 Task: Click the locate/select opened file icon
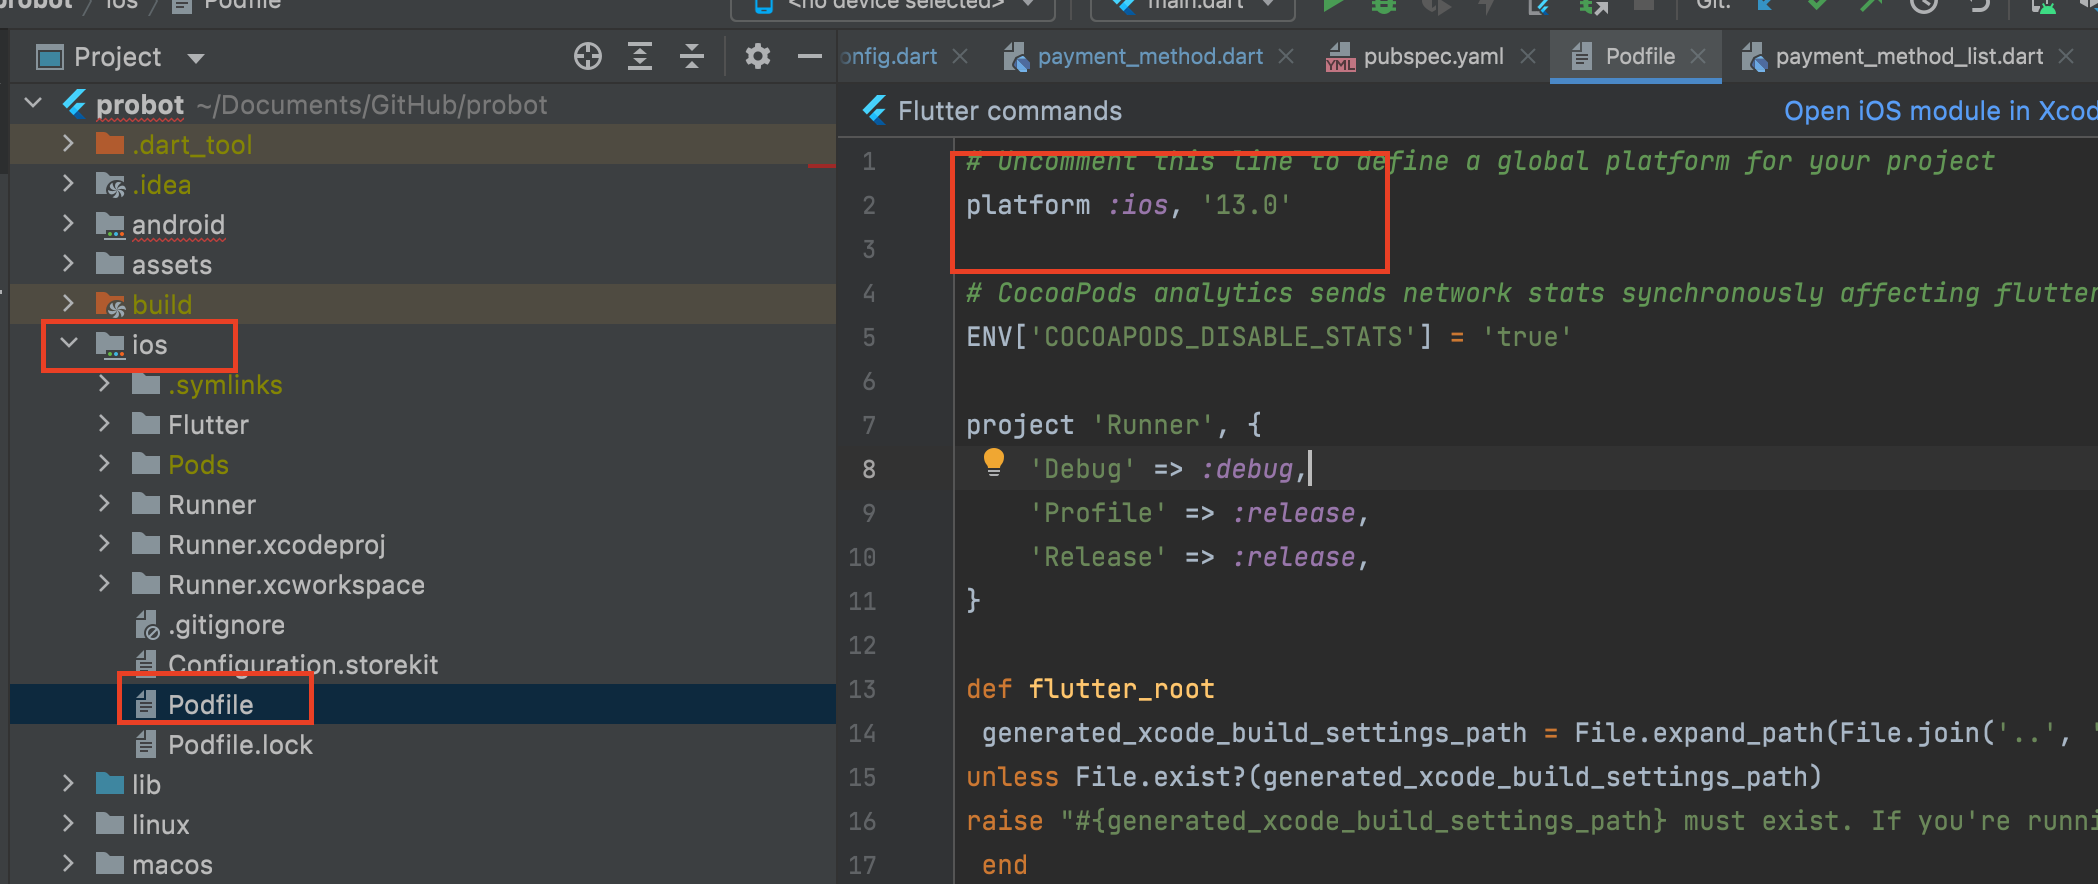pyautogui.click(x=588, y=57)
